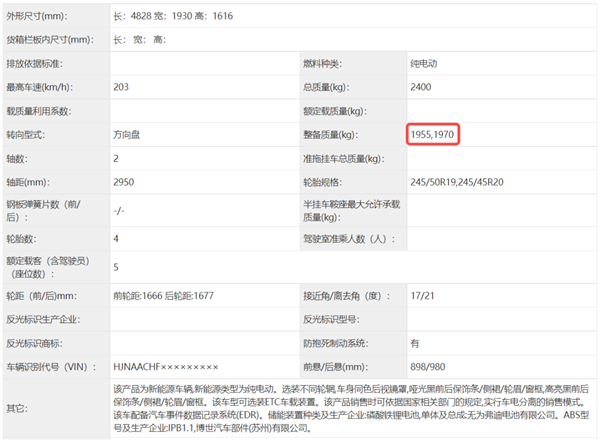Click the 方向盘 steering type value
Image resolution: width=600 pixels, height=440 pixels.
tap(130, 134)
